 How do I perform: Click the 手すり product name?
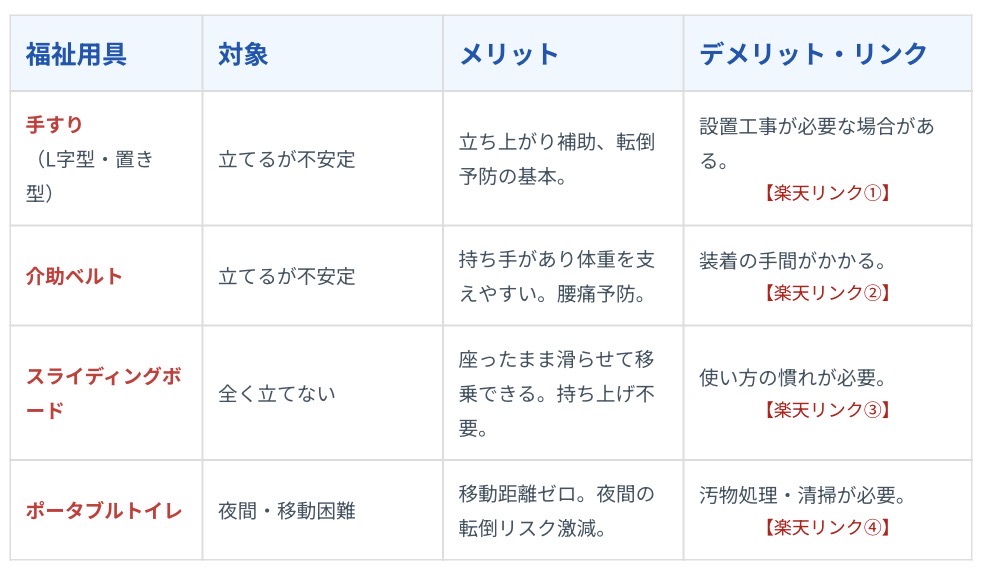pos(54,126)
